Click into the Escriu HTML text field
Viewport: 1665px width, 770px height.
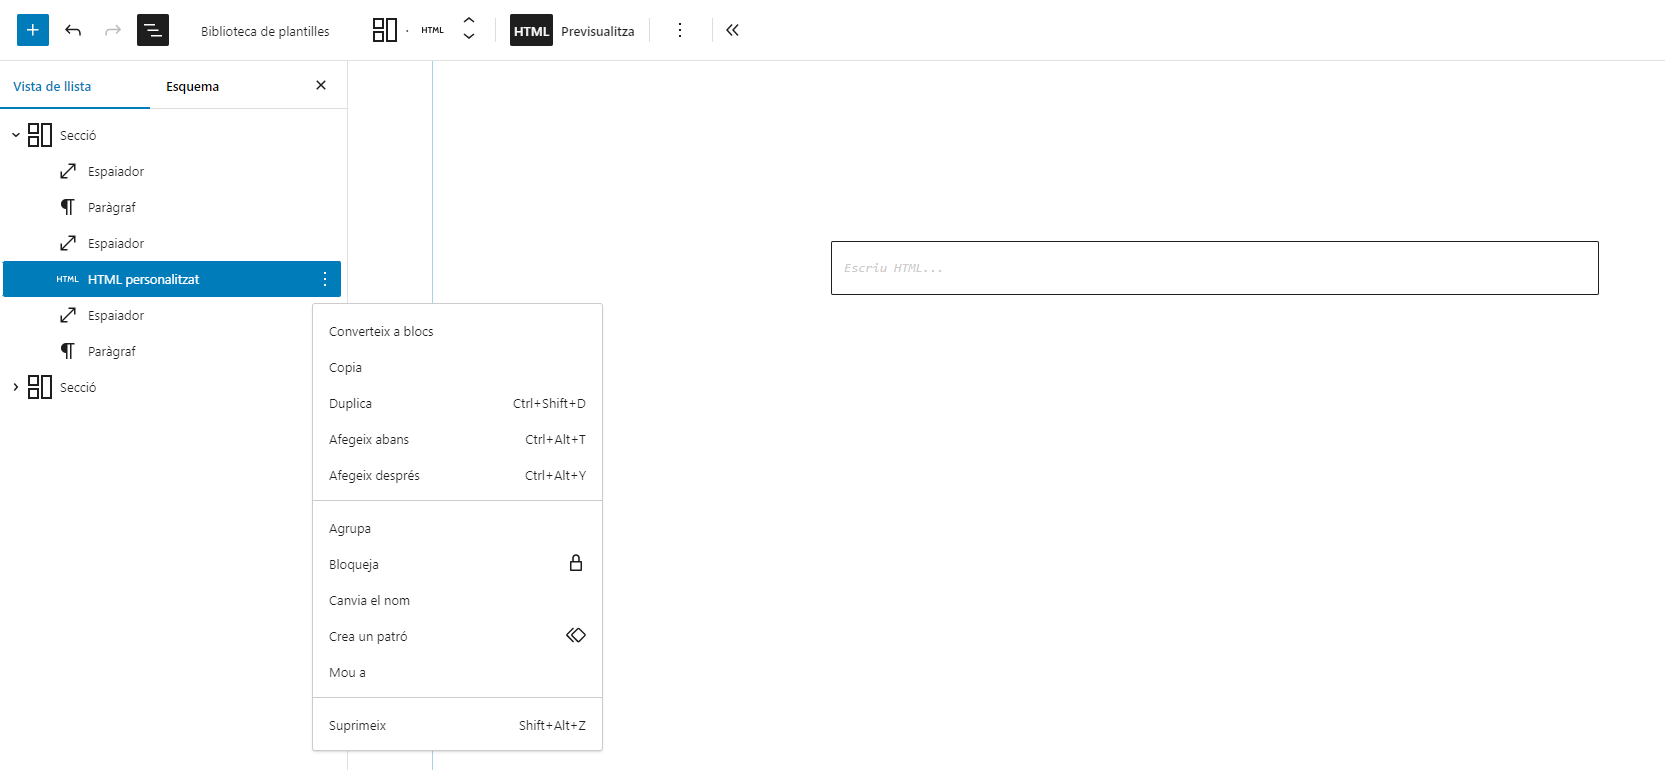click(1214, 268)
